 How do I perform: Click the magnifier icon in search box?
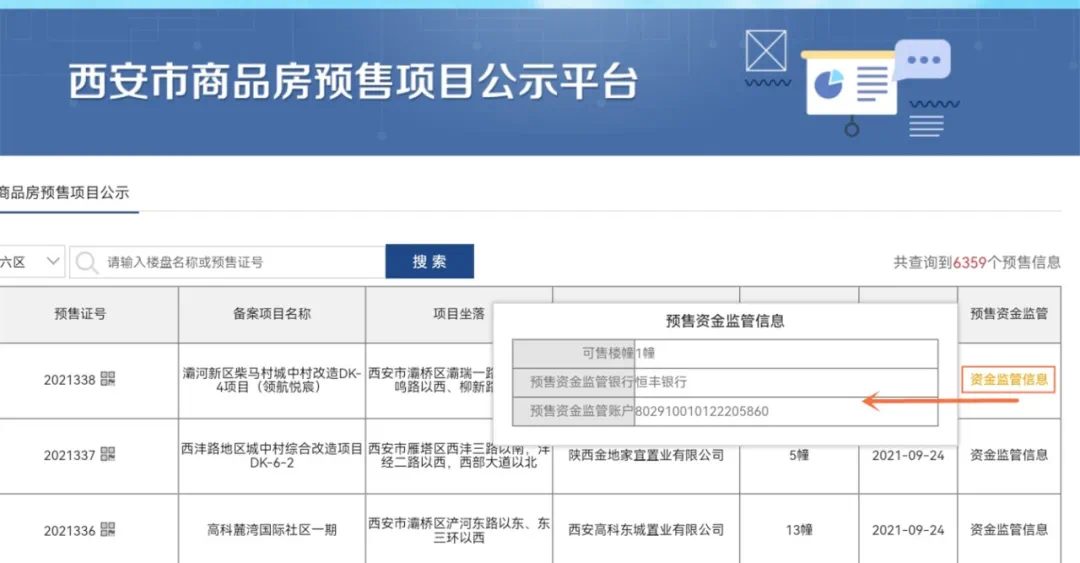click(87, 263)
